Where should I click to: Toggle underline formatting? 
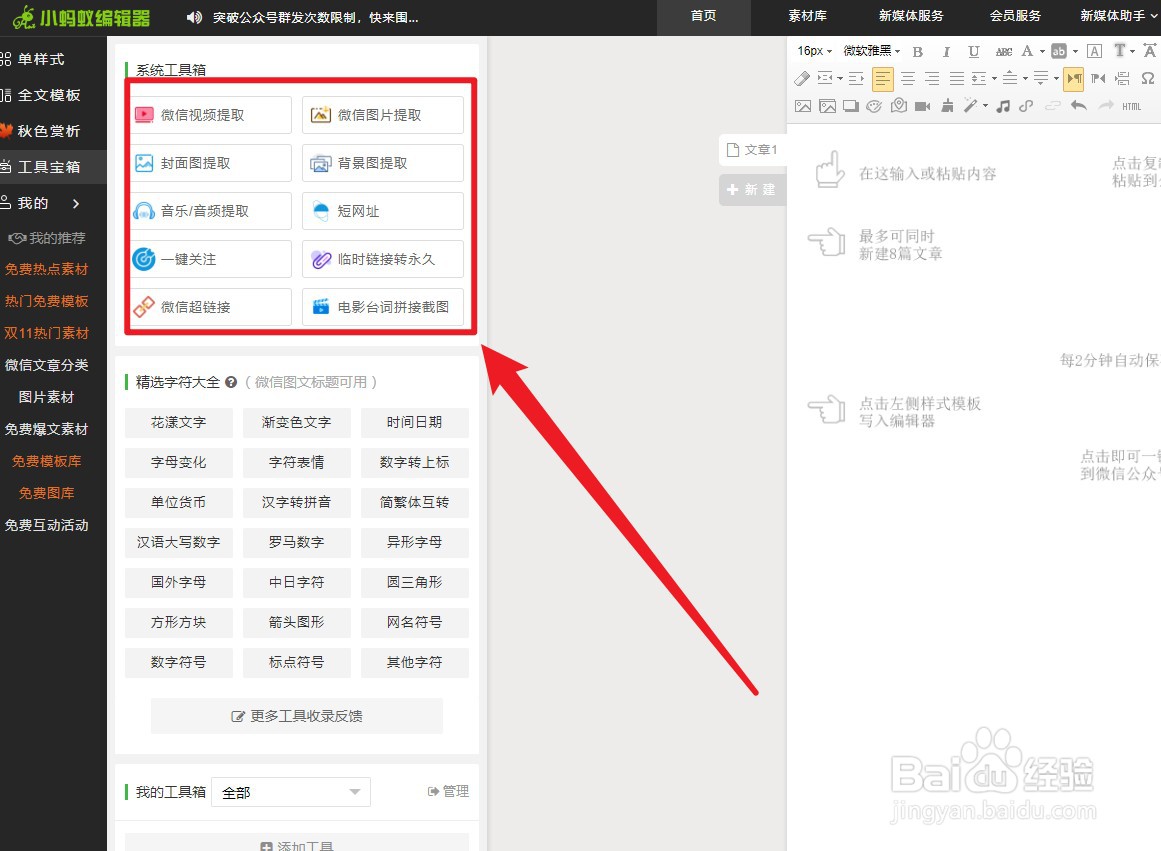click(974, 51)
